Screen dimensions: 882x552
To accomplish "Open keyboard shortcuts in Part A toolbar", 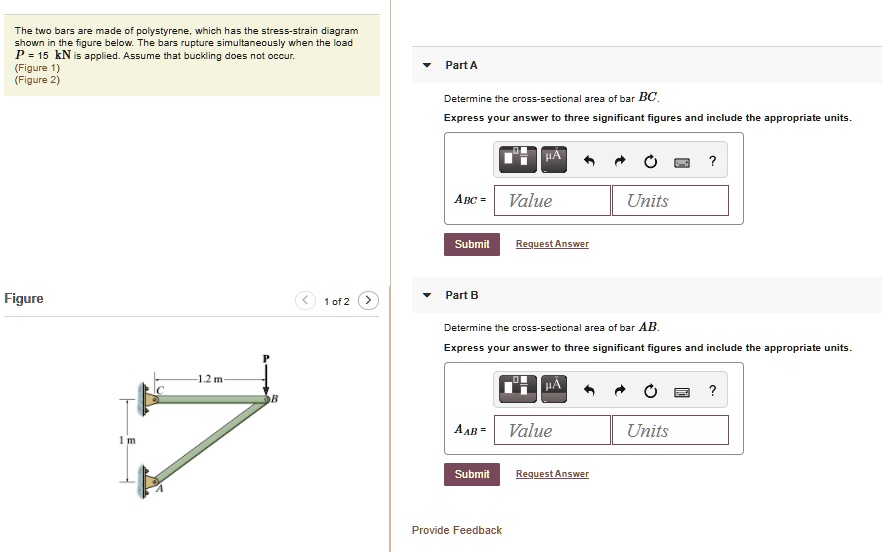I will (x=682, y=163).
